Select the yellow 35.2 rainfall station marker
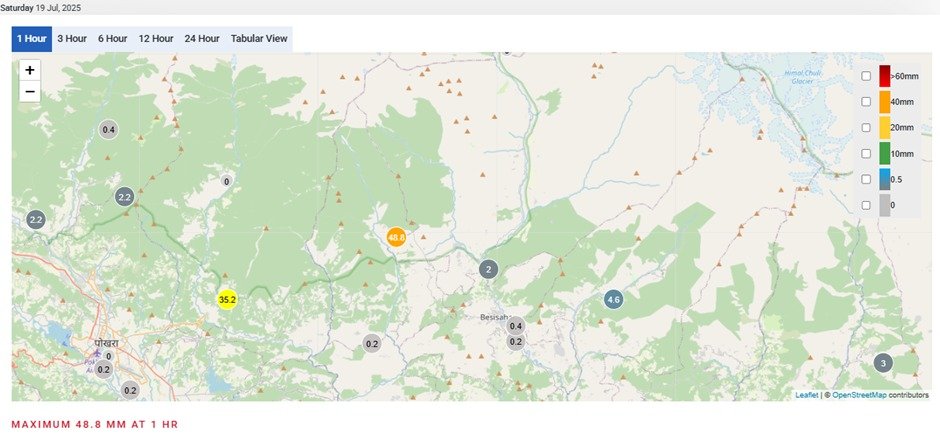Viewport: 940px width, 434px height. click(x=227, y=299)
